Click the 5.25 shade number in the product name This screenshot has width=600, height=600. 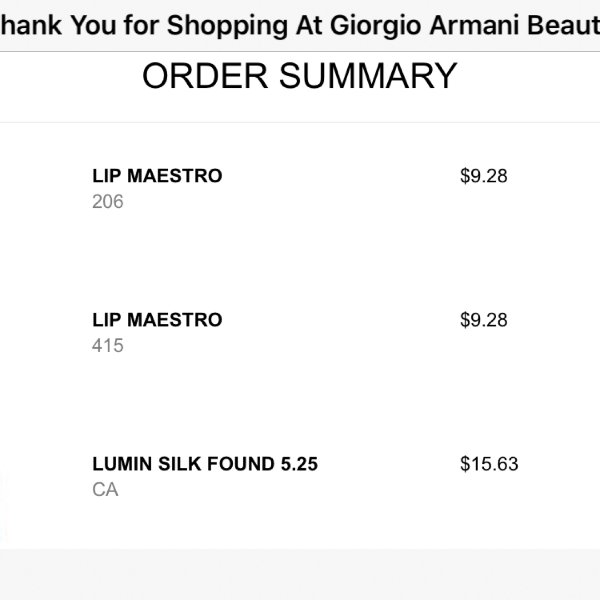click(299, 464)
